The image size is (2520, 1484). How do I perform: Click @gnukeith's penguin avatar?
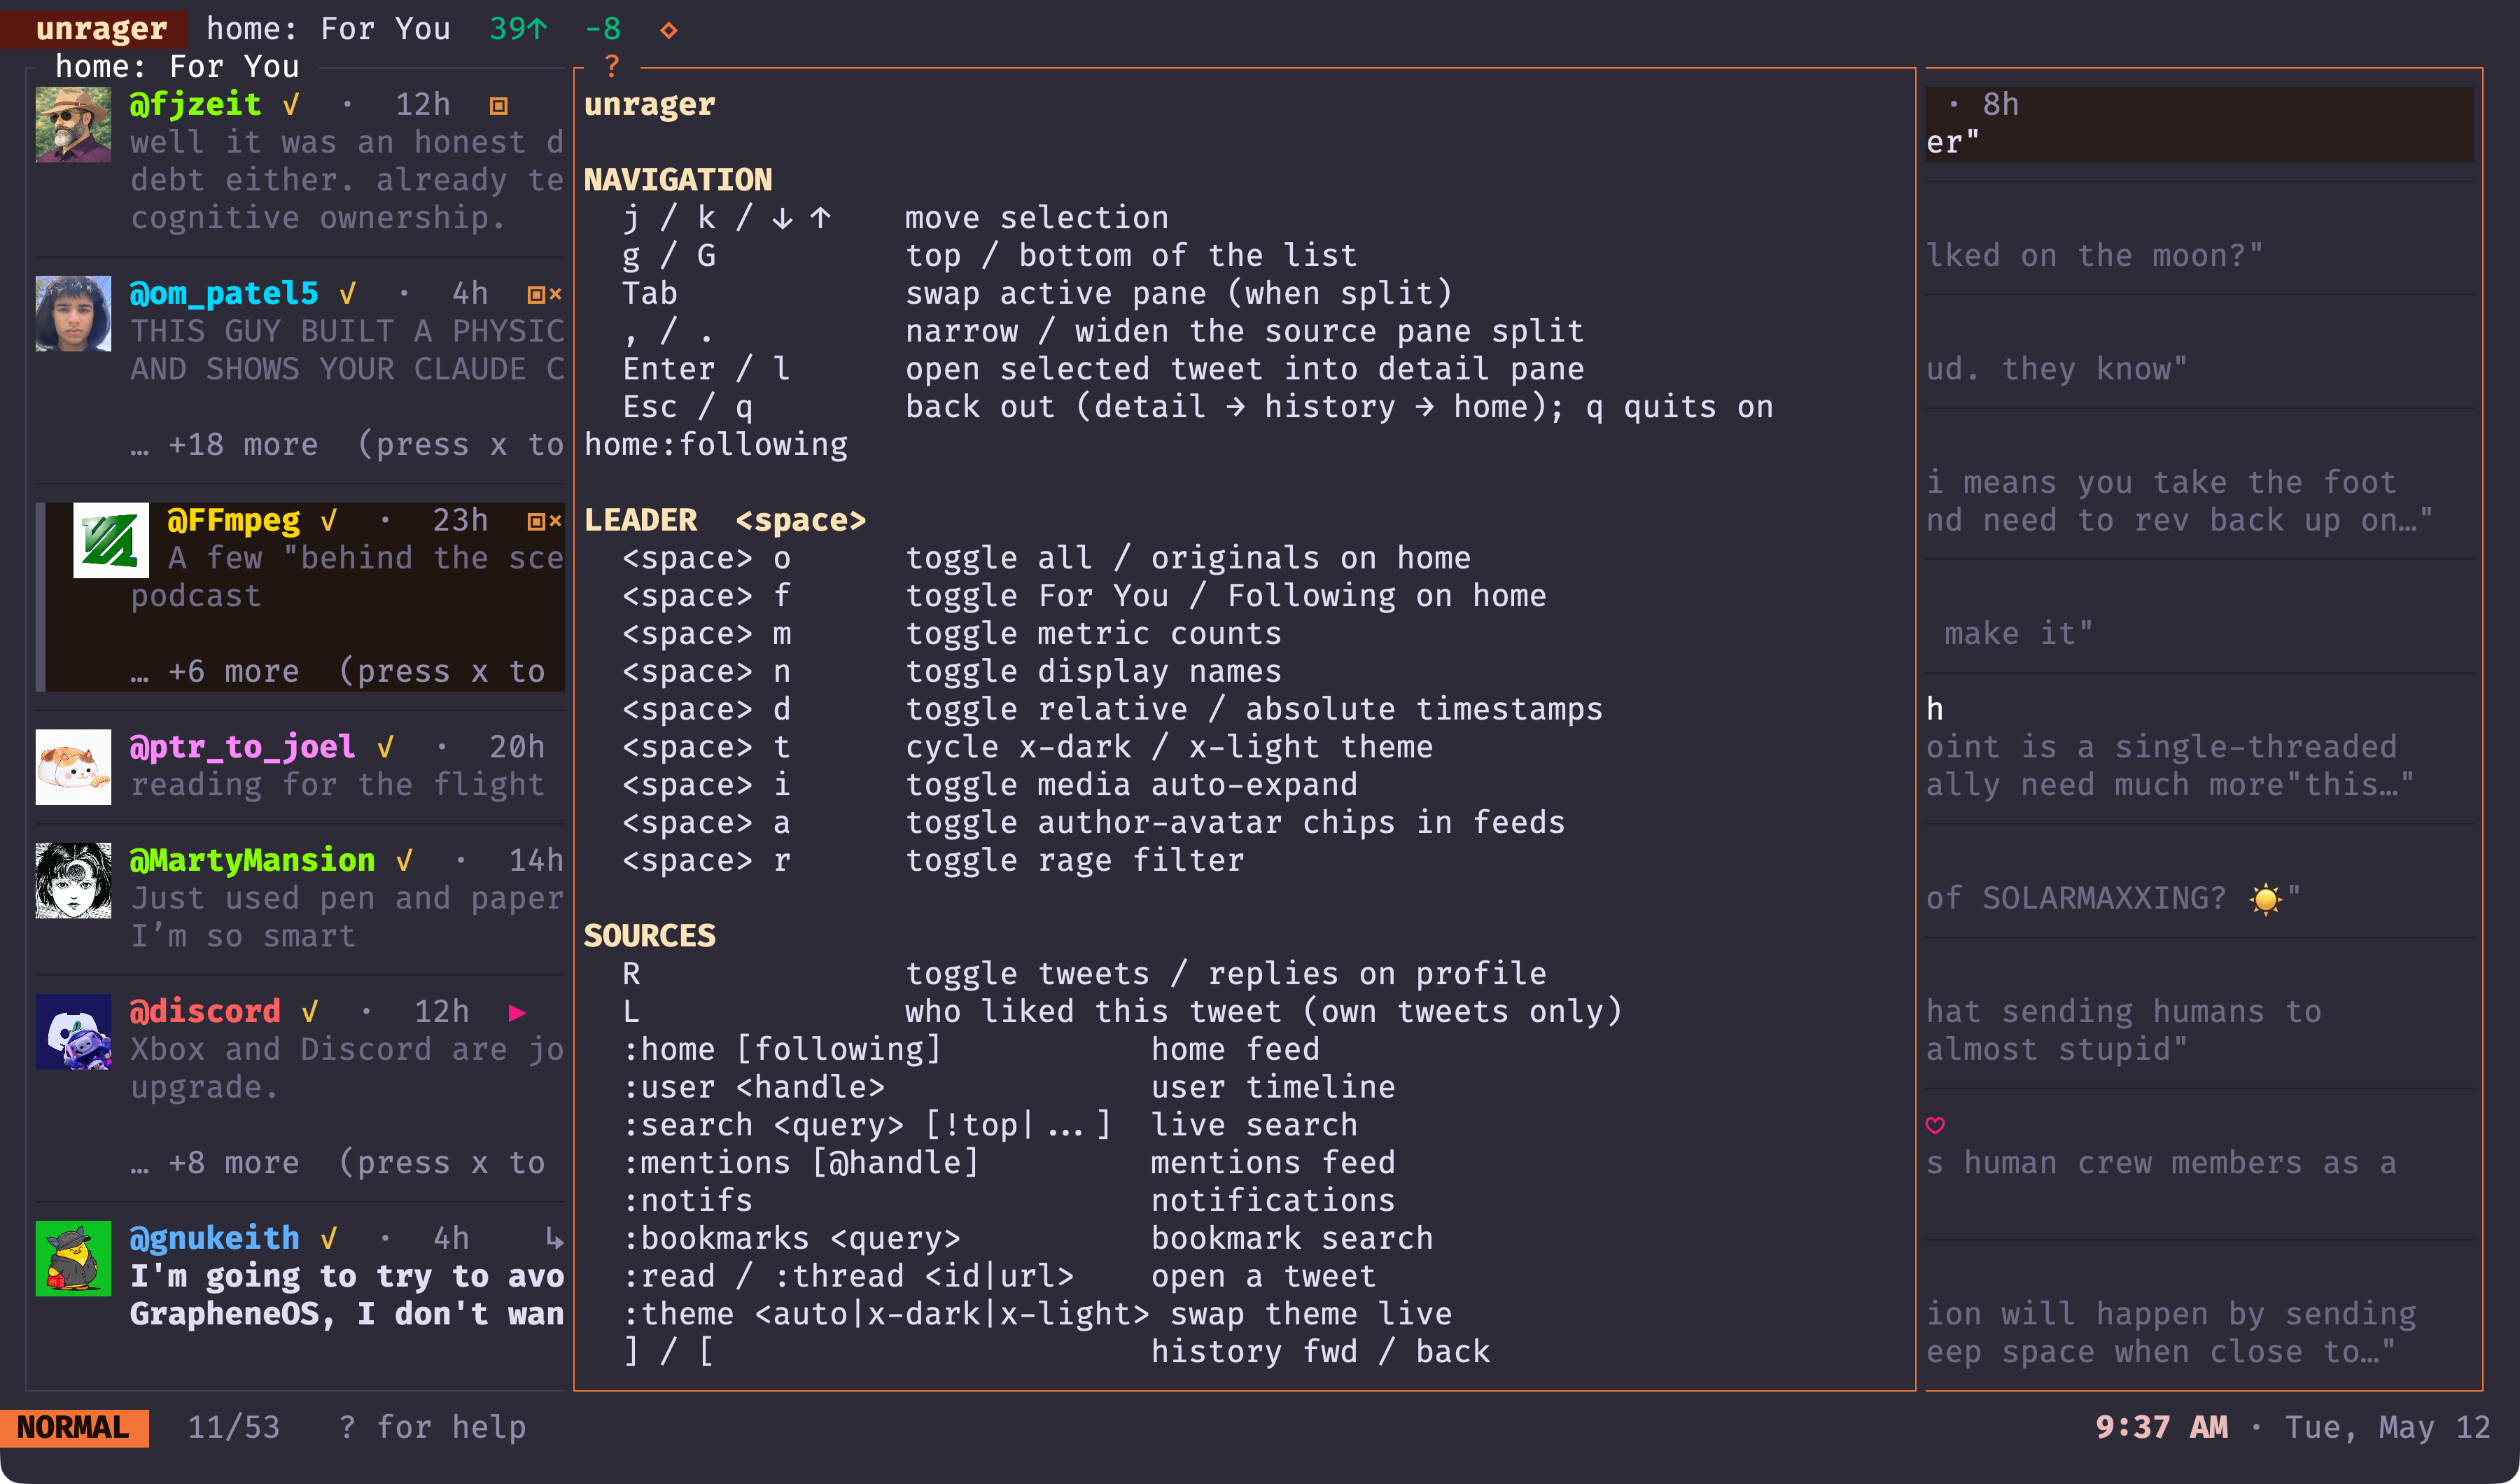(73, 1258)
